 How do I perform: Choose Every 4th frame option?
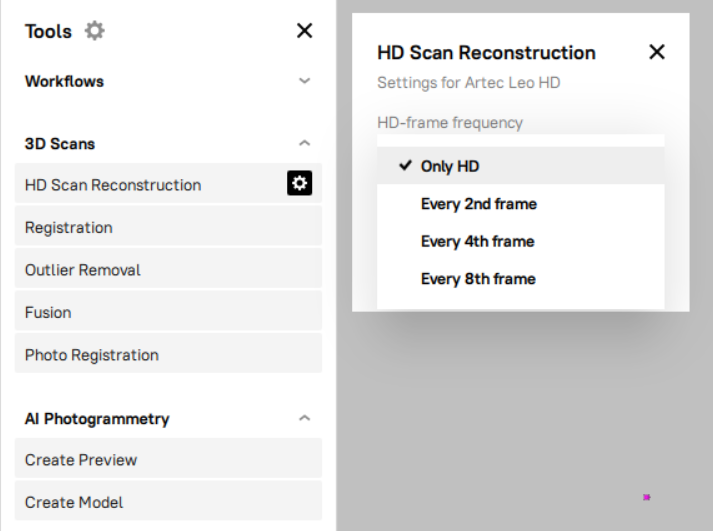521,241
